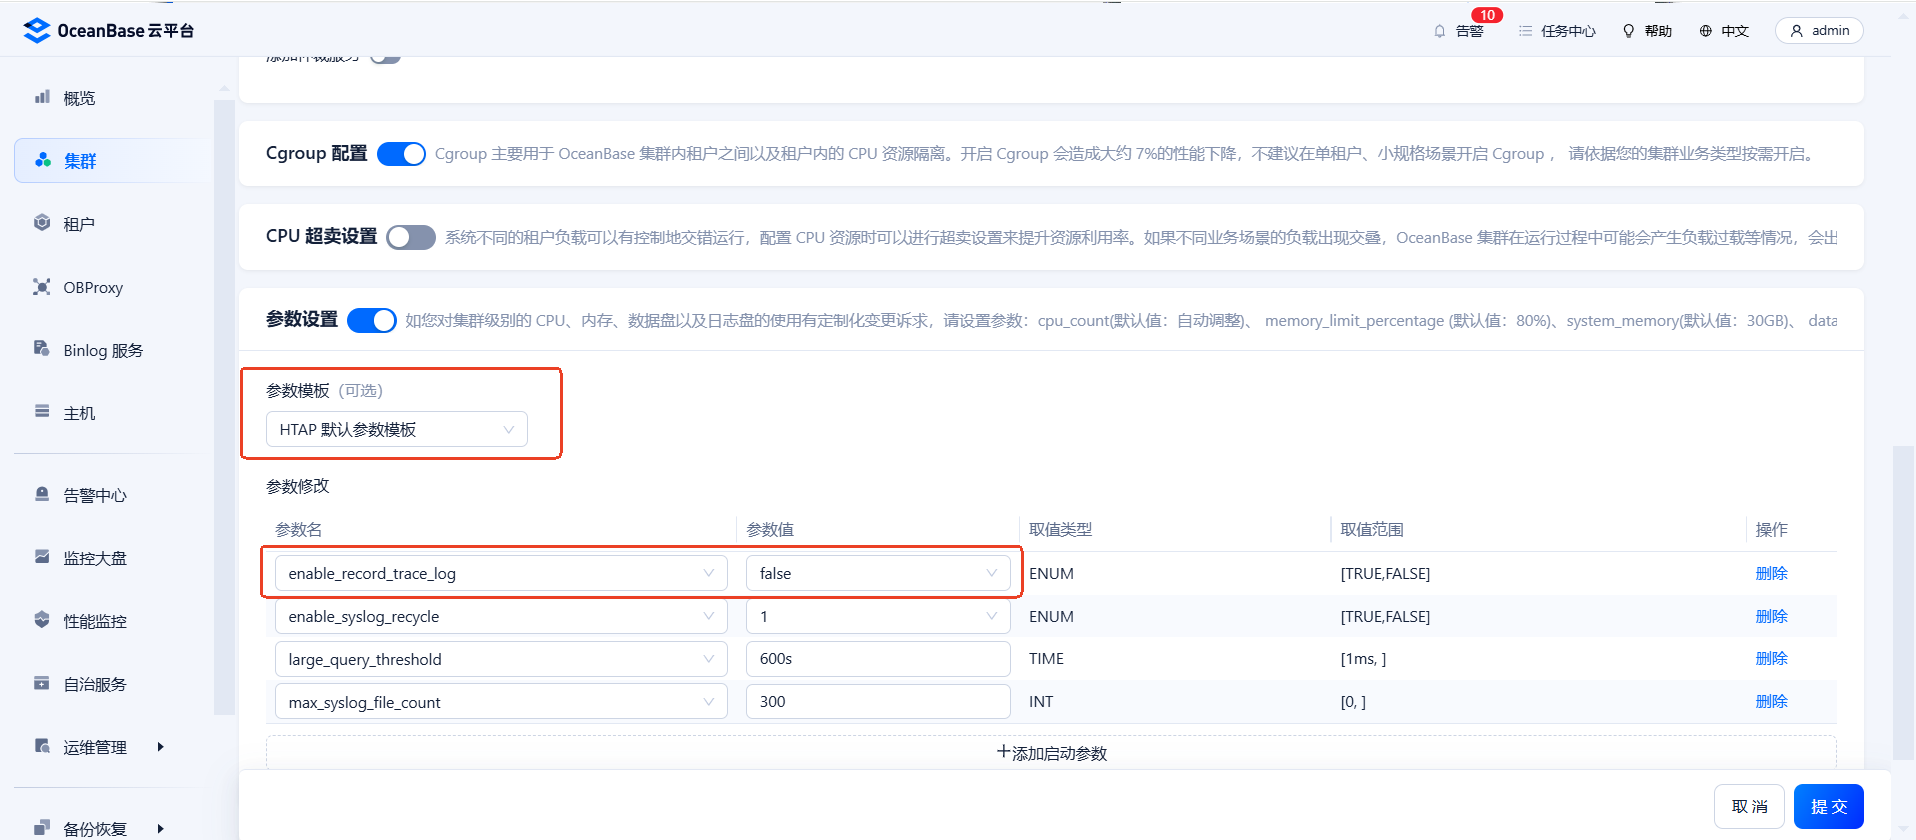Click the sidebar vertical scrollbar
Screen dimensions: 1916x840
224,400
